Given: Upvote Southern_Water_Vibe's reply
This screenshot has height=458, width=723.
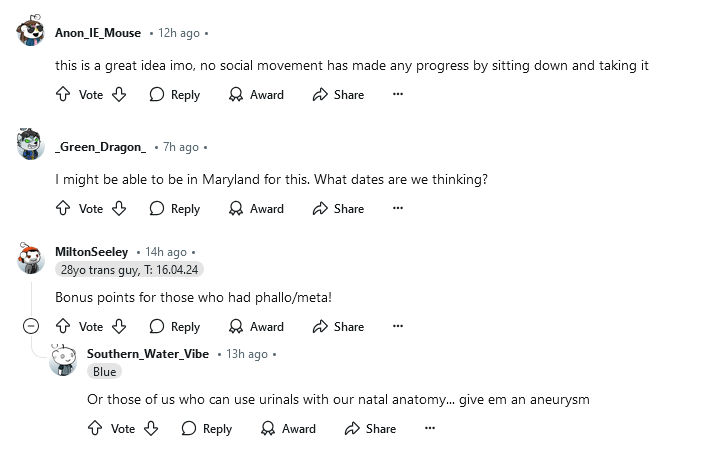Looking at the screenshot, I should click(x=95, y=429).
